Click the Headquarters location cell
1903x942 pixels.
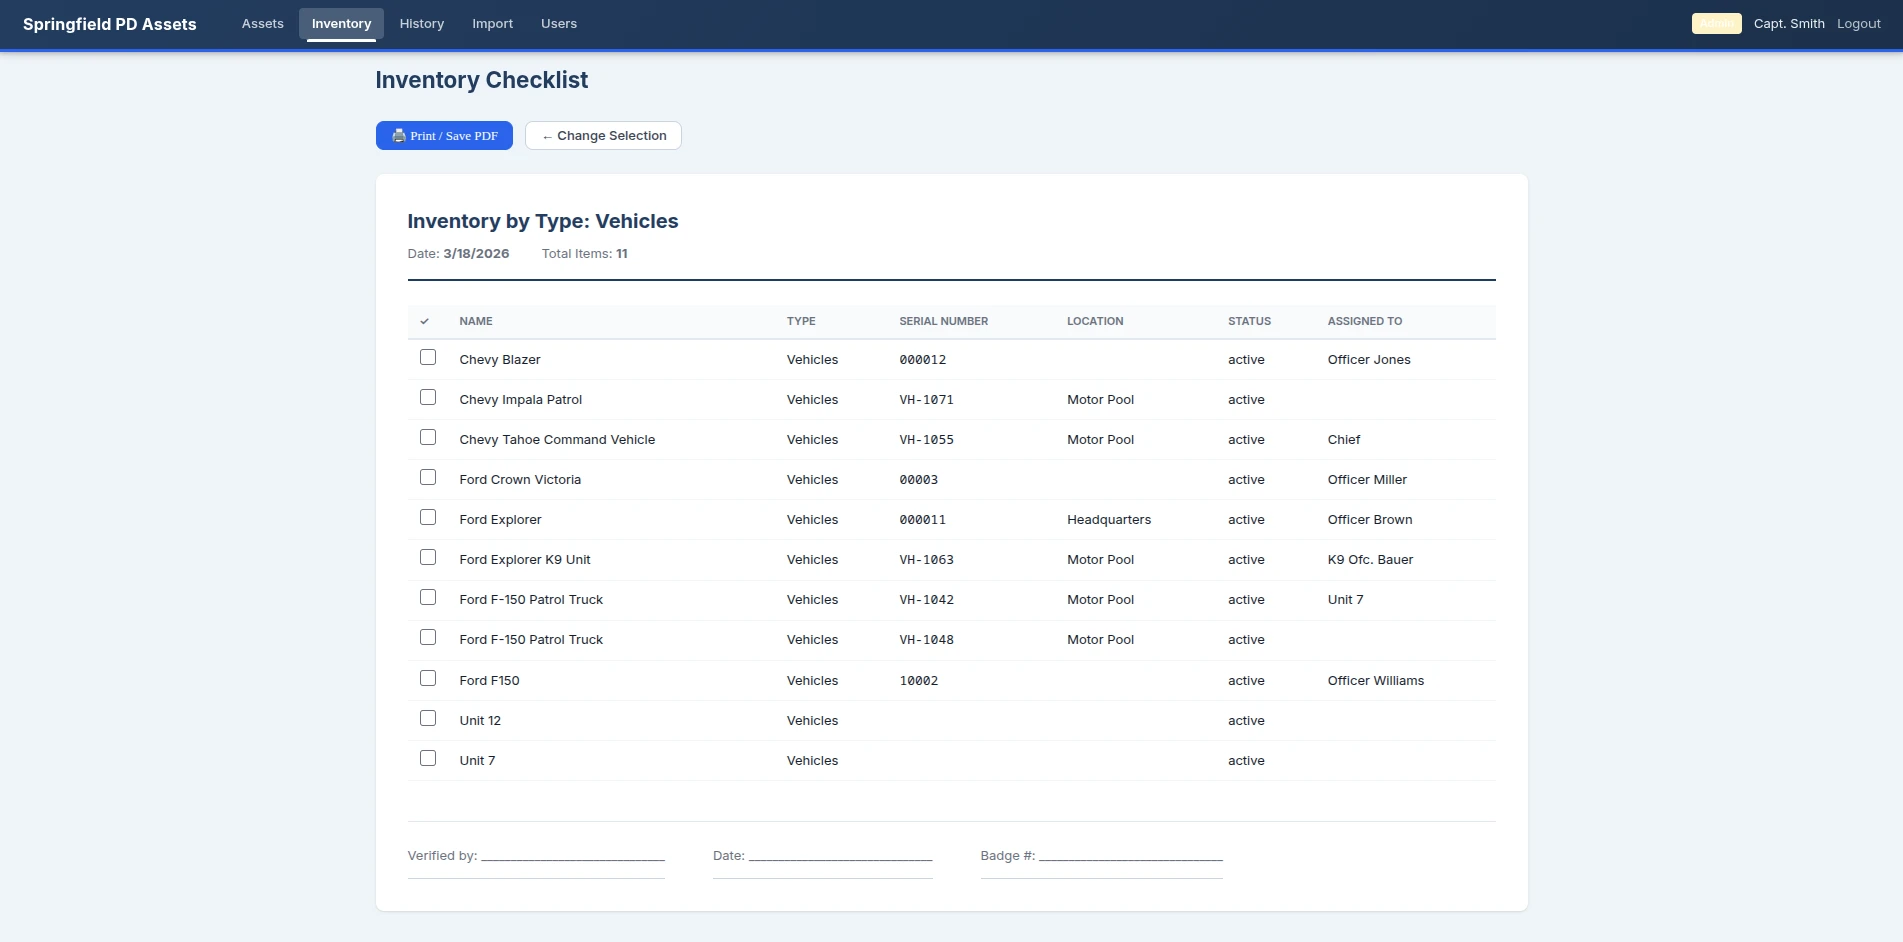pos(1109,520)
